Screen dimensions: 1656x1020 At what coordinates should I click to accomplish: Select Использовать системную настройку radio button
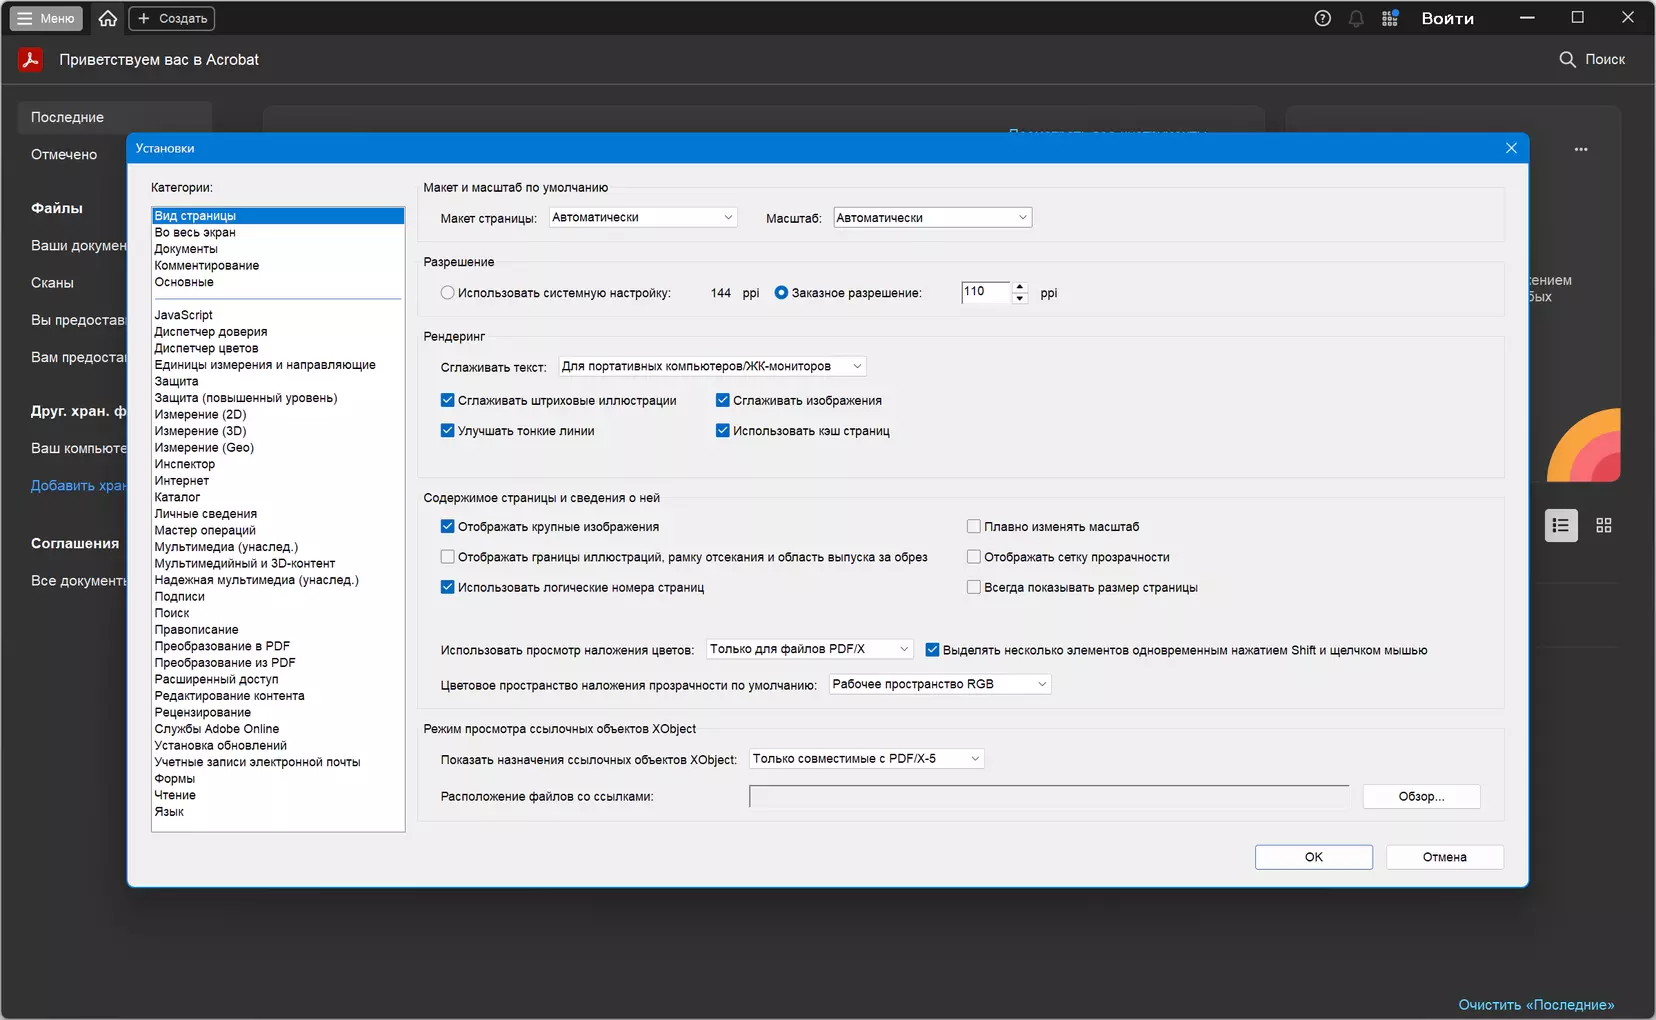447,293
